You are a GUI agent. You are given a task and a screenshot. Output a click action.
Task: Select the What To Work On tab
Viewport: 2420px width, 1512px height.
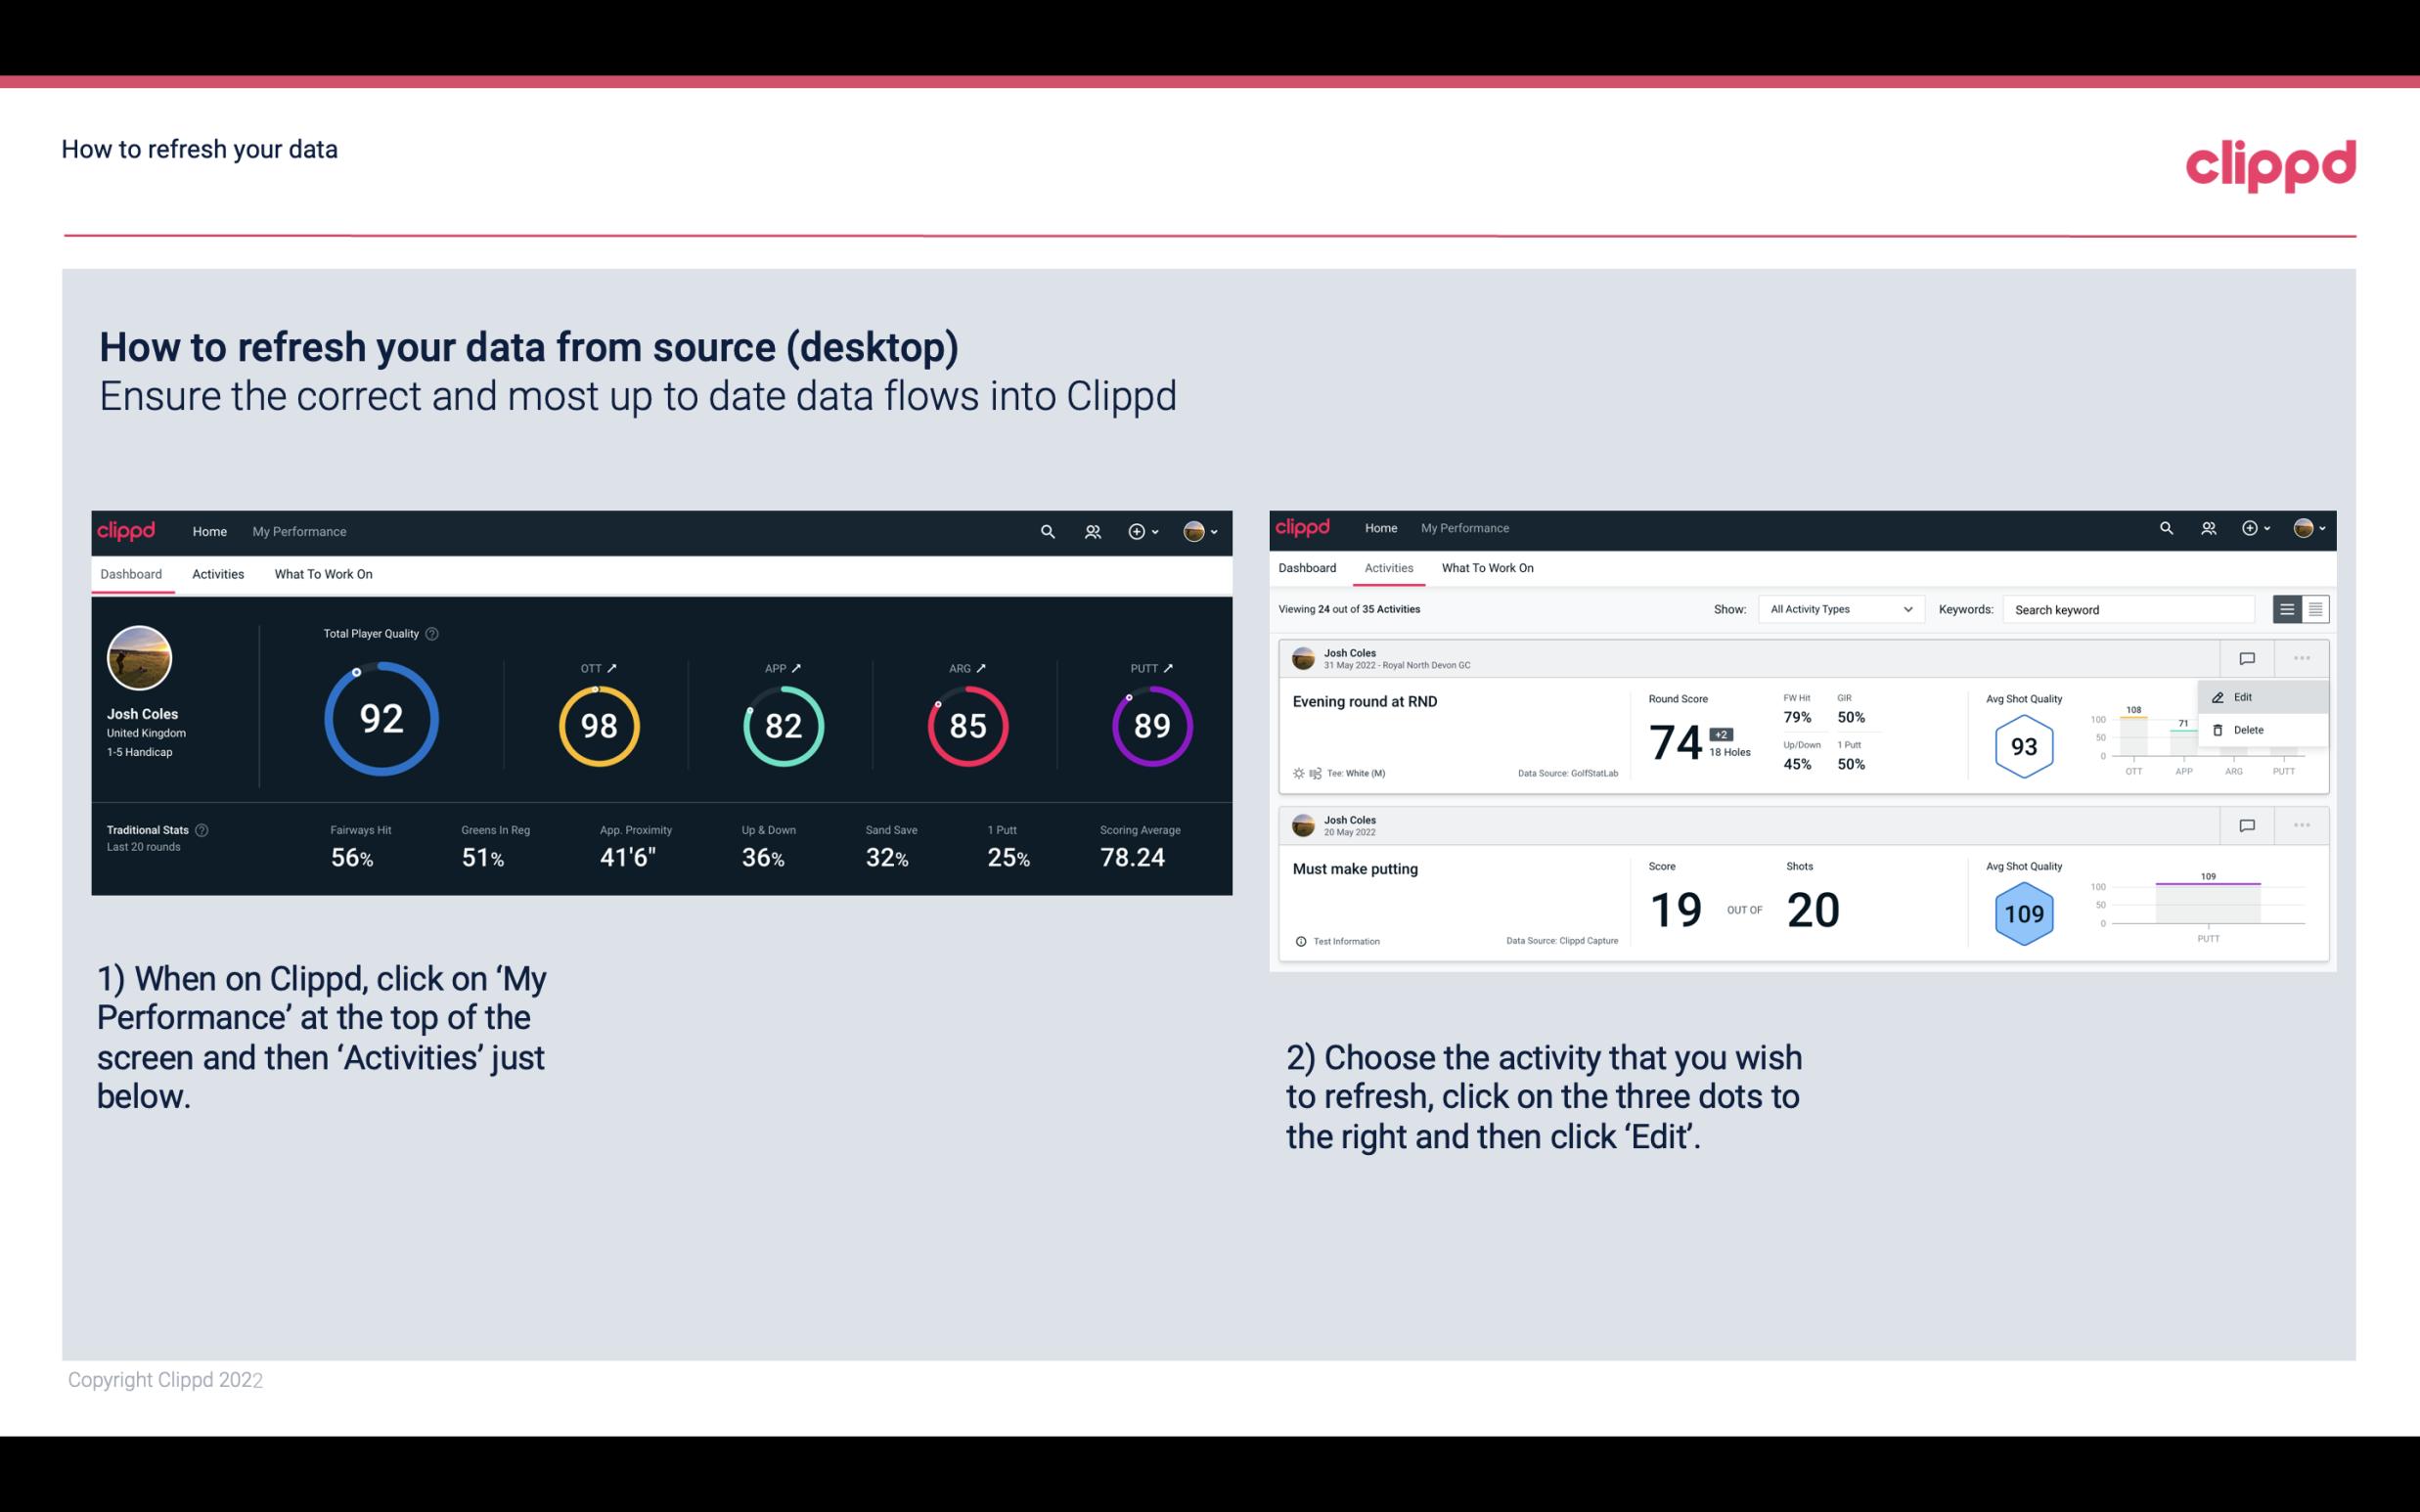324,573
